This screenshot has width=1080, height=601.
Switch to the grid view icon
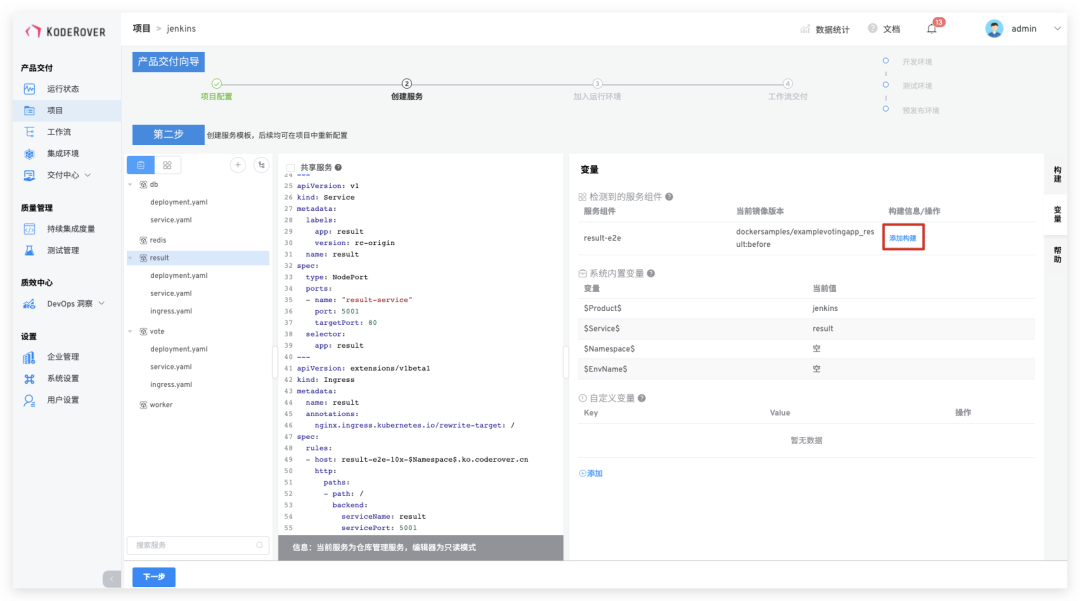point(167,165)
